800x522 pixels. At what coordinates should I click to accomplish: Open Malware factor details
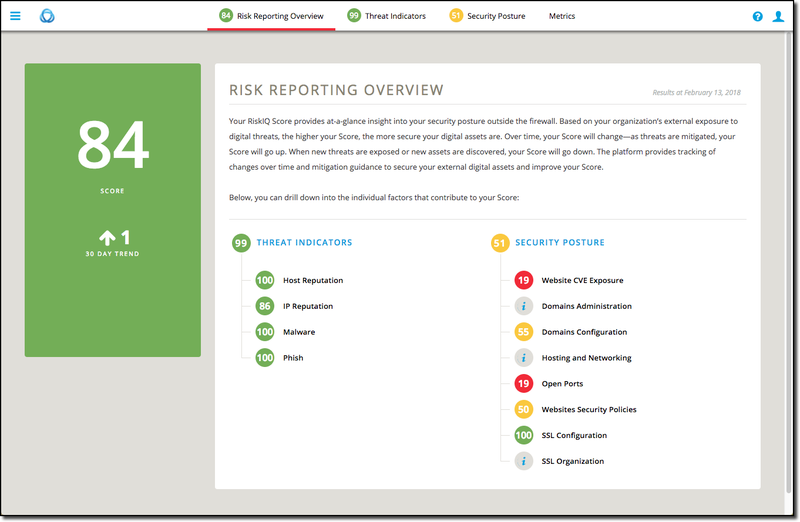299,332
